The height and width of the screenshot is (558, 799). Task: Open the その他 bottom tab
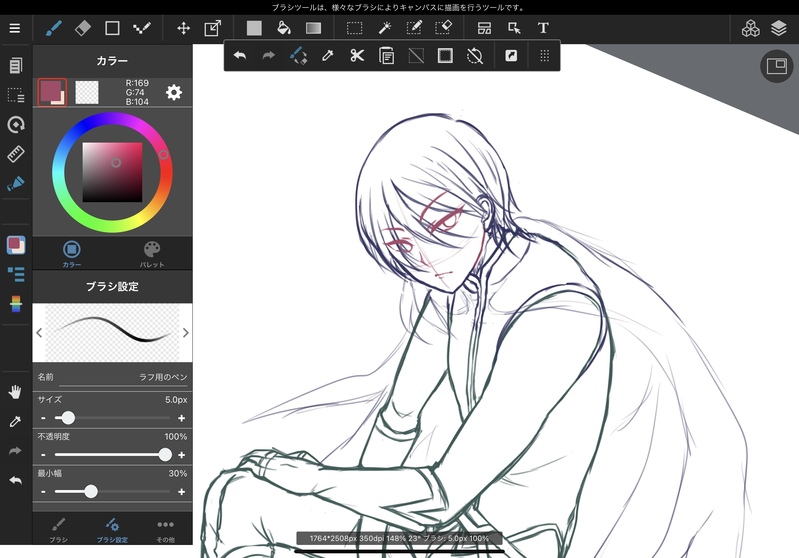tap(165, 529)
